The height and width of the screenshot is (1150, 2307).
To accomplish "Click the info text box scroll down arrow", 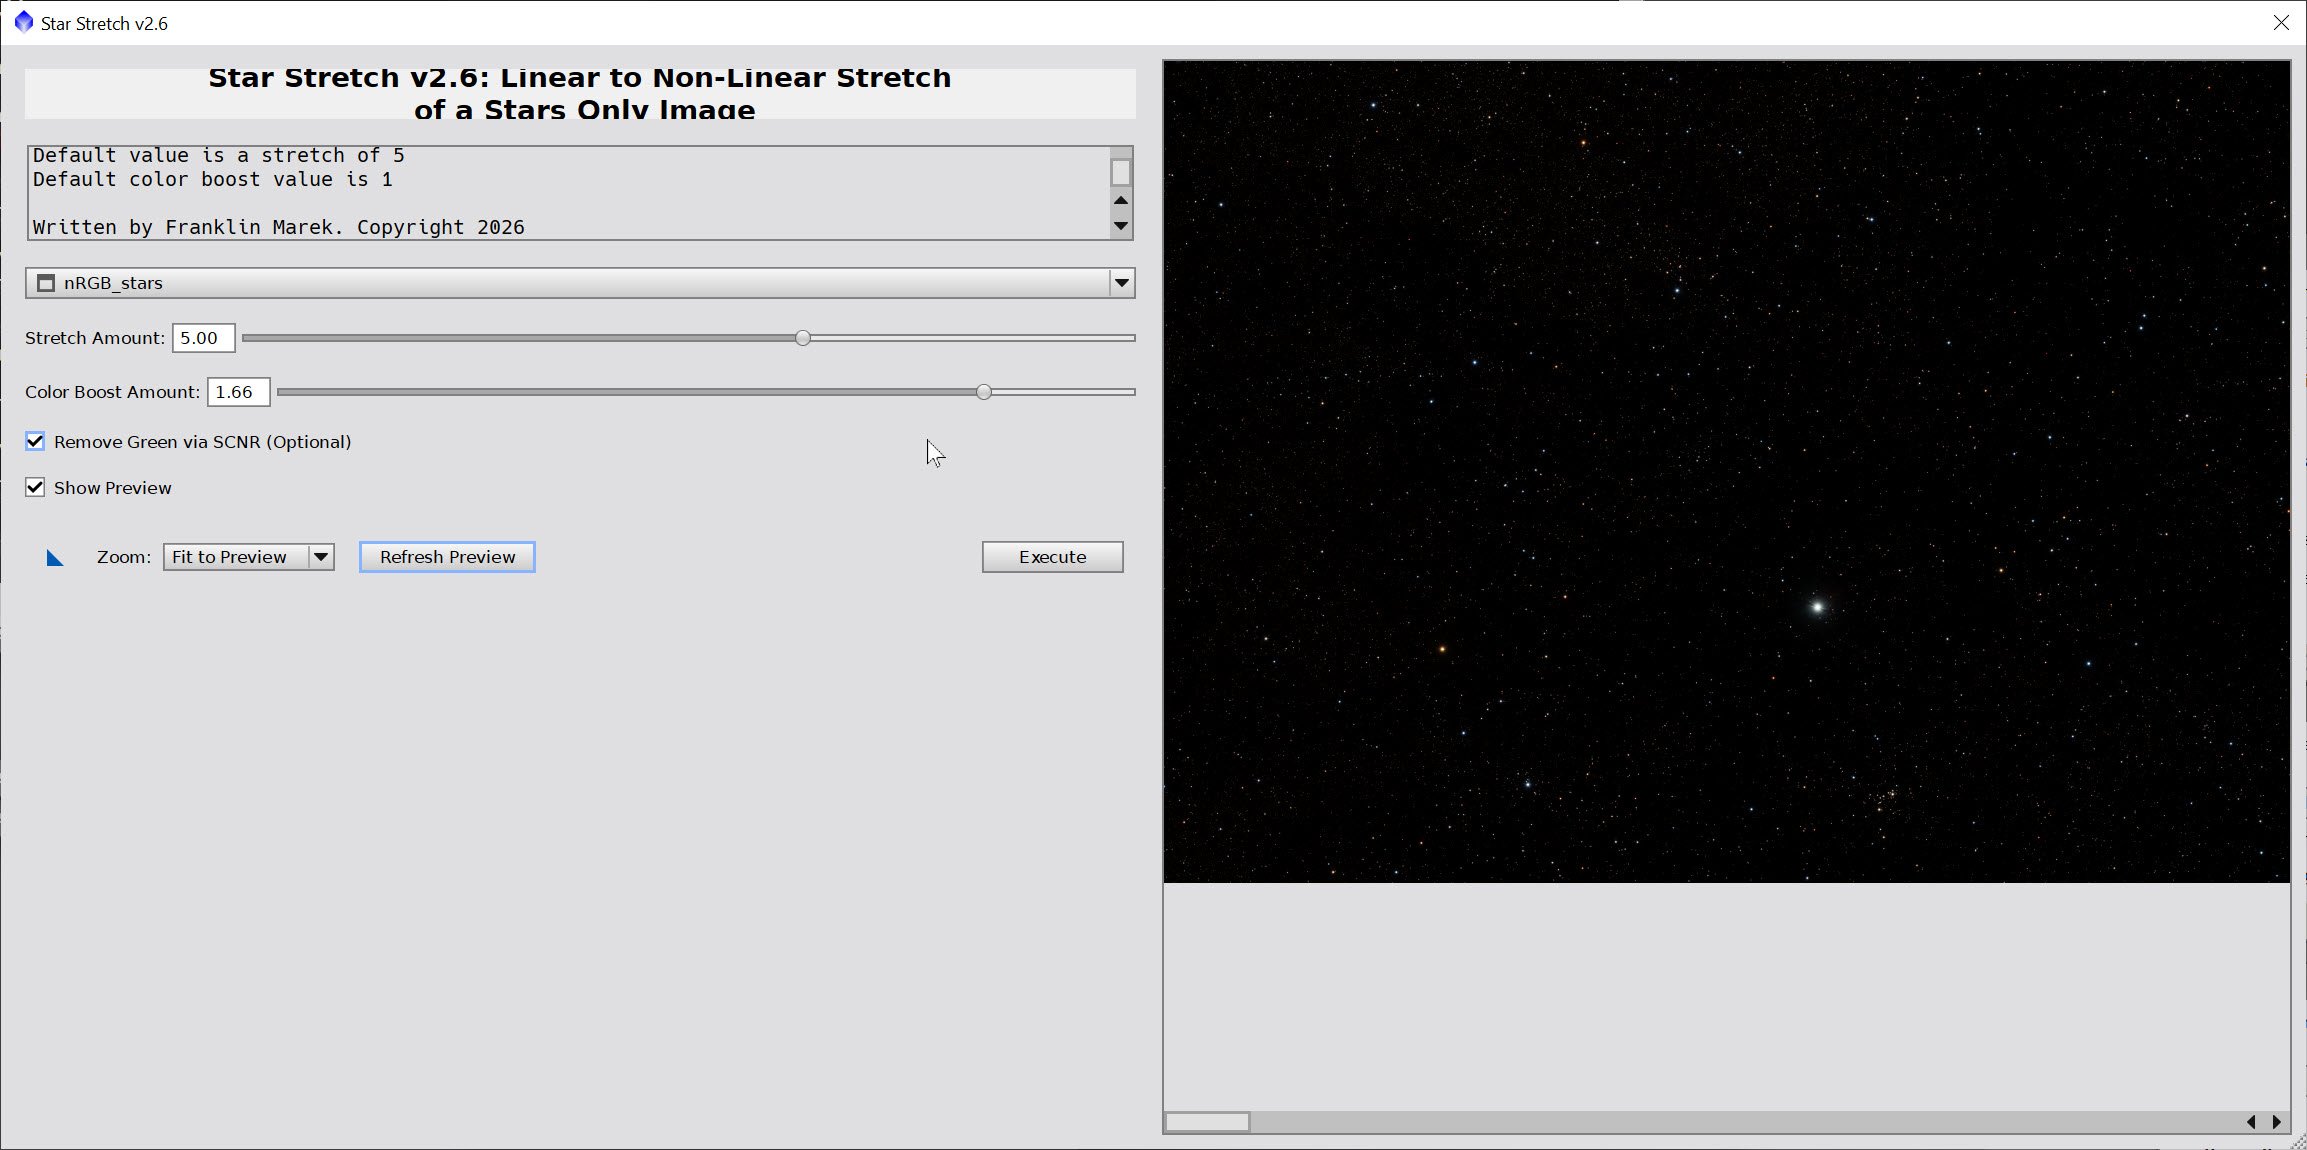I will 1121,226.
